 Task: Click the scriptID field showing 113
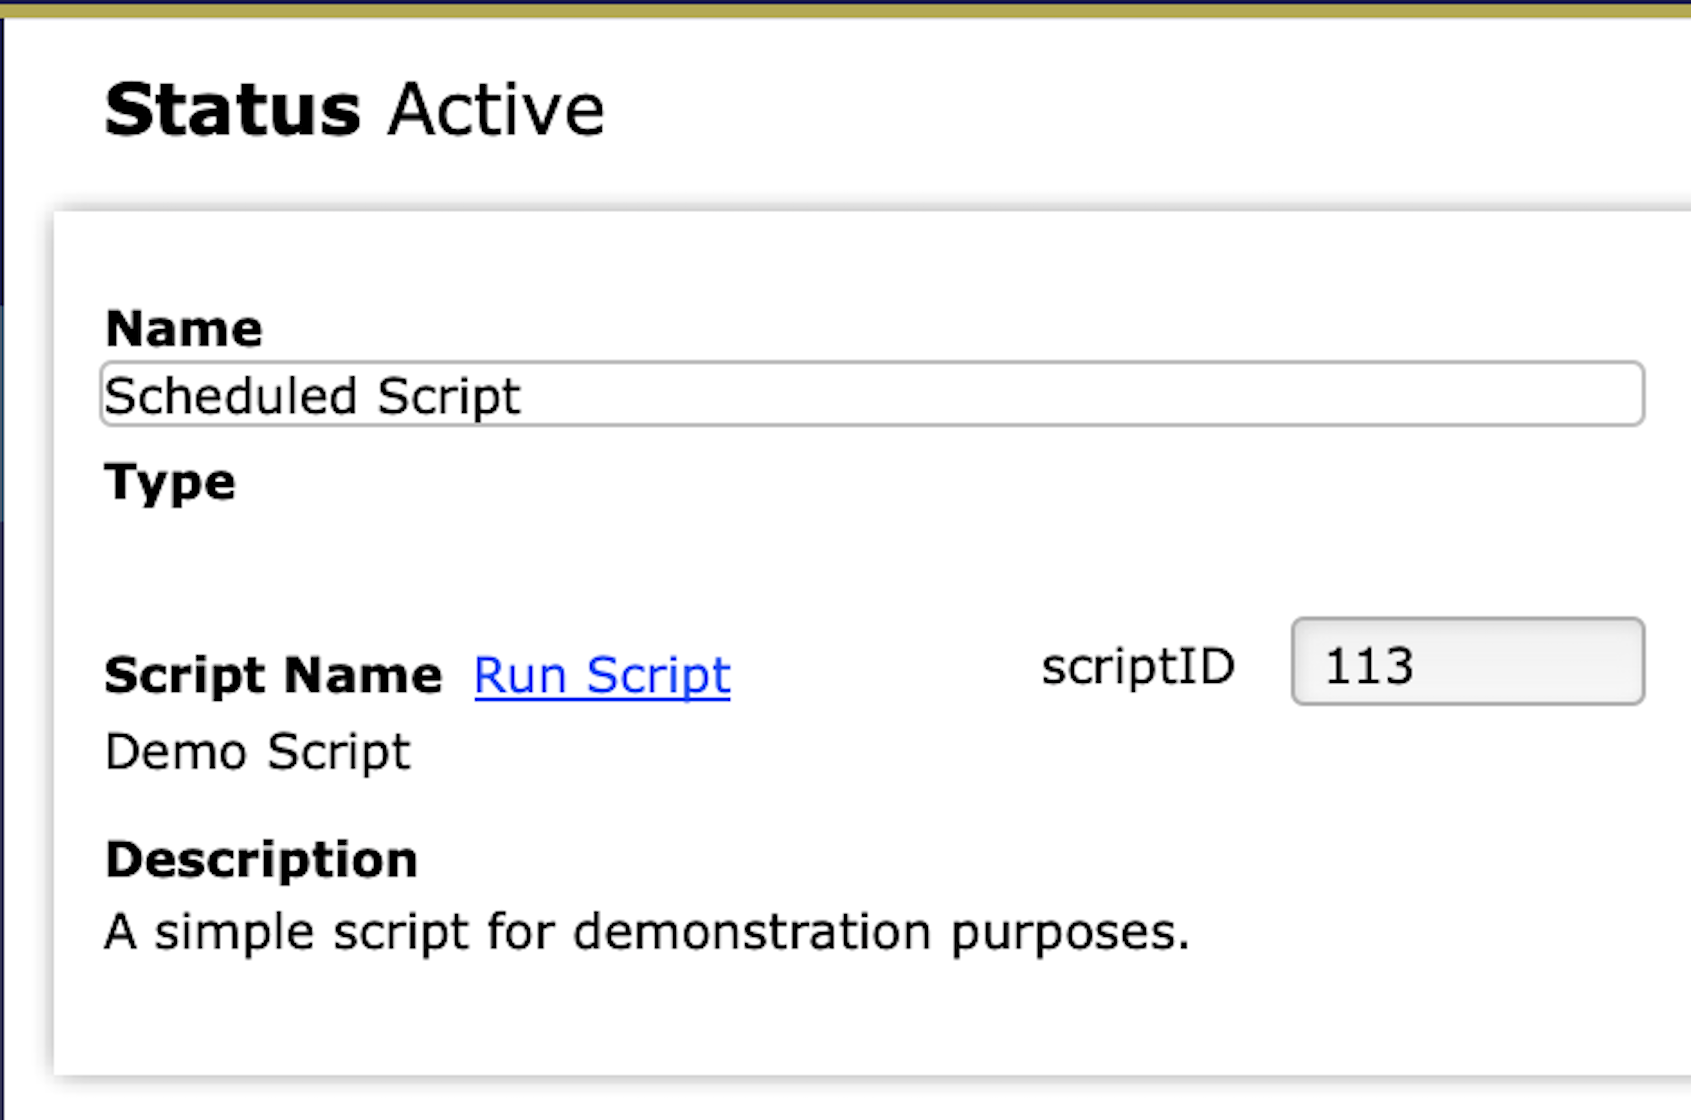pyautogui.click(x=1467, y=662)
